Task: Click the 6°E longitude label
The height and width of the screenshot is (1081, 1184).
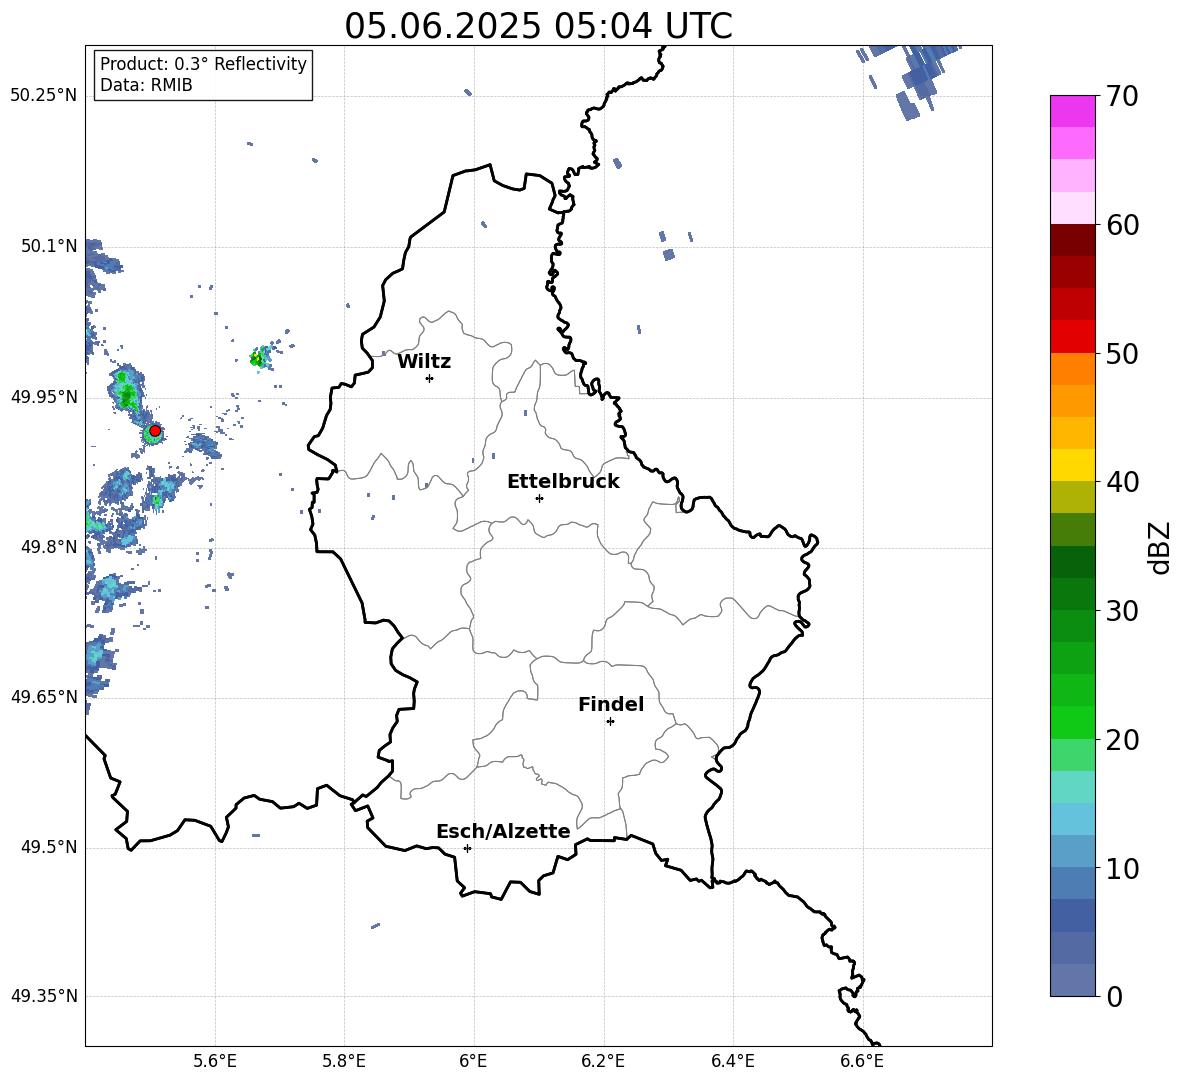Action: [473, 1061]
